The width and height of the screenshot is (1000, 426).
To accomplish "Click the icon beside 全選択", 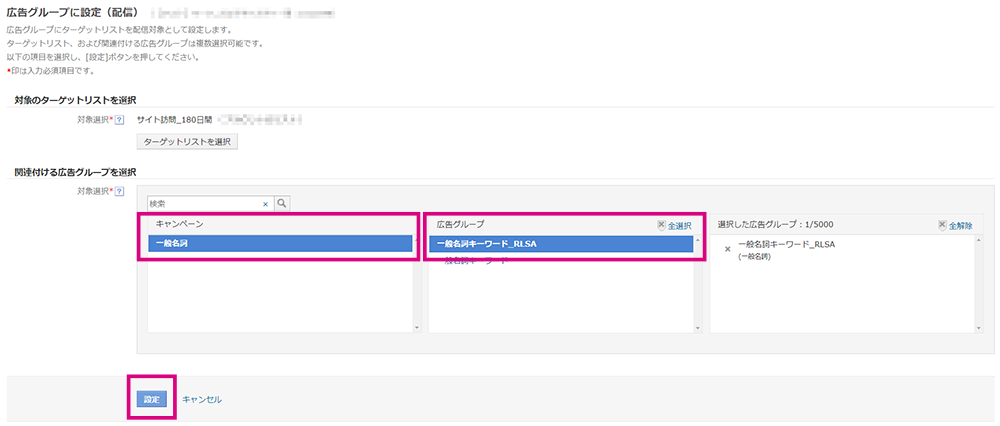I will 661,225.
